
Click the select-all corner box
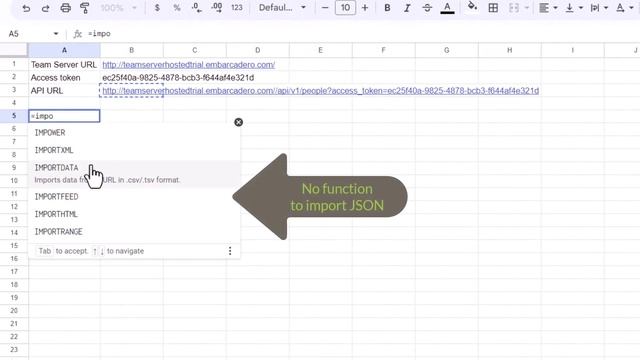click(14, 50)
